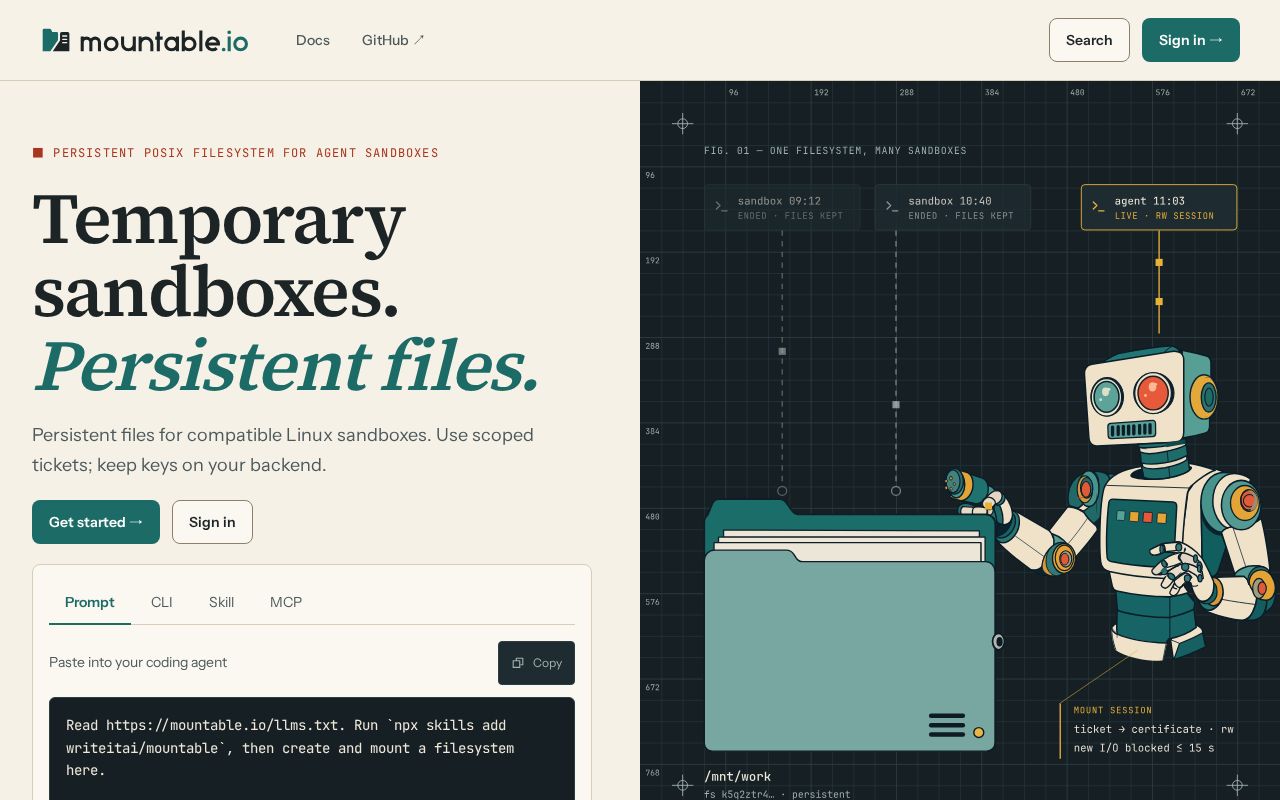1280x800 pixels.
Task: Click the 'PERSISTENT POSIX FILESYSTEM FOR AGENT SANDBOXES' tagline
Action: coord(246,153)
